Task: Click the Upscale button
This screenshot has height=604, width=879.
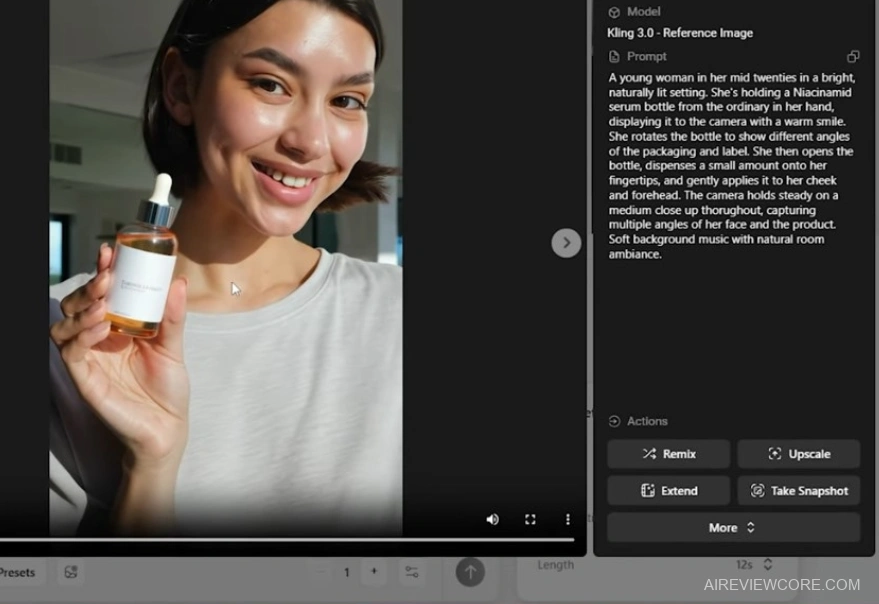Action: (798, 454)
